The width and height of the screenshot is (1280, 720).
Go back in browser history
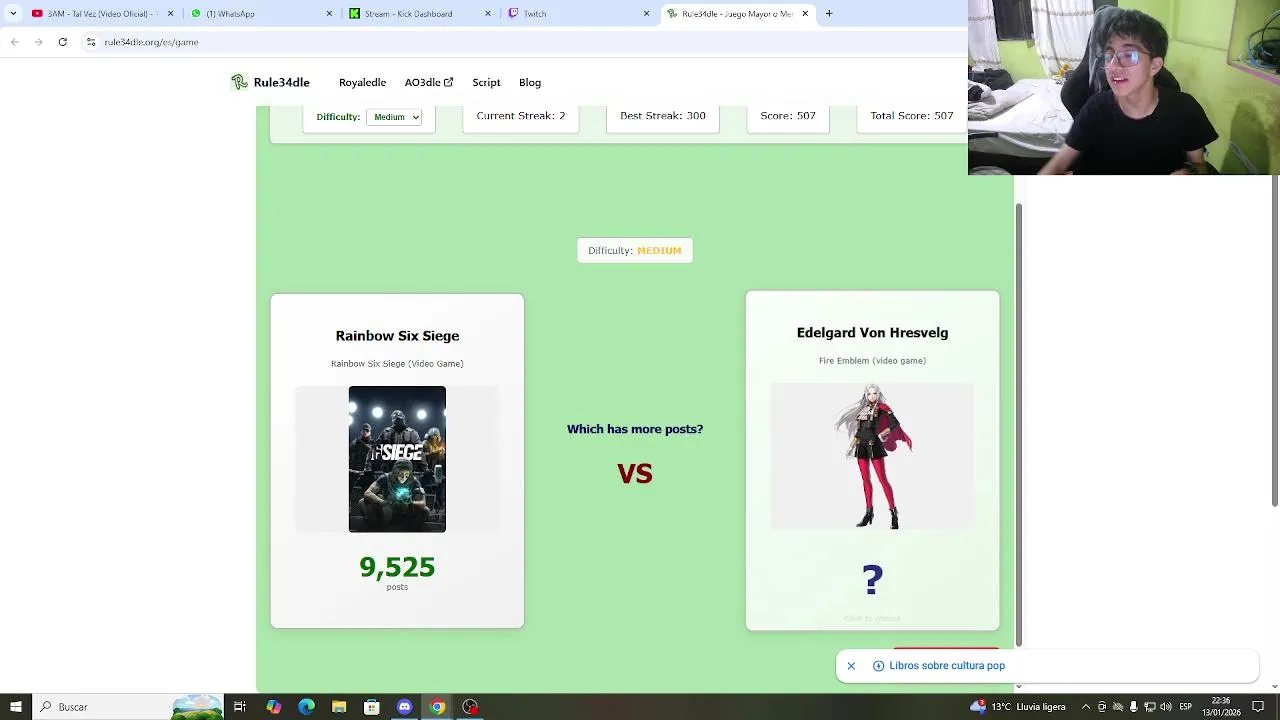15,42
